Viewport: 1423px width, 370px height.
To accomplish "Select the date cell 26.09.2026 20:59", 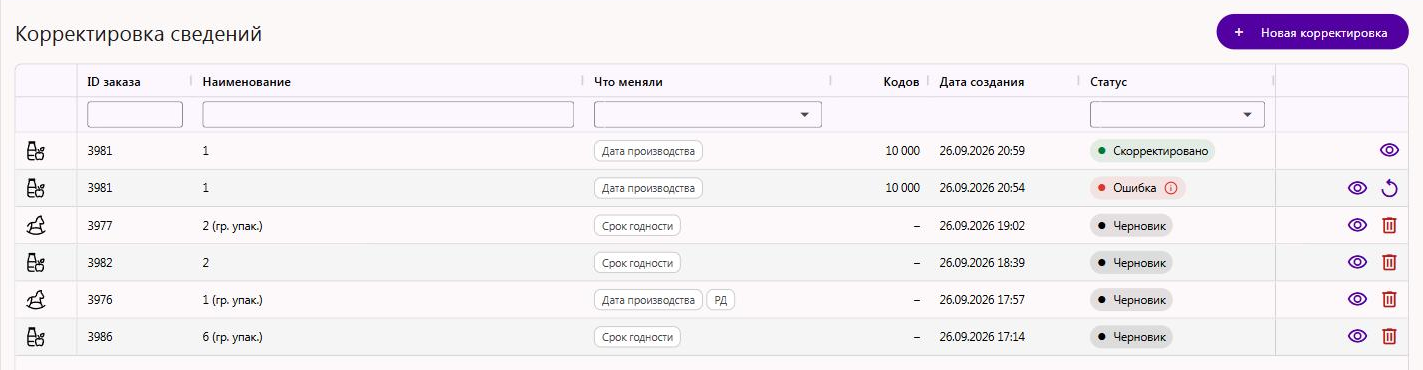I will pyautogui.click(x=982, y=151).
